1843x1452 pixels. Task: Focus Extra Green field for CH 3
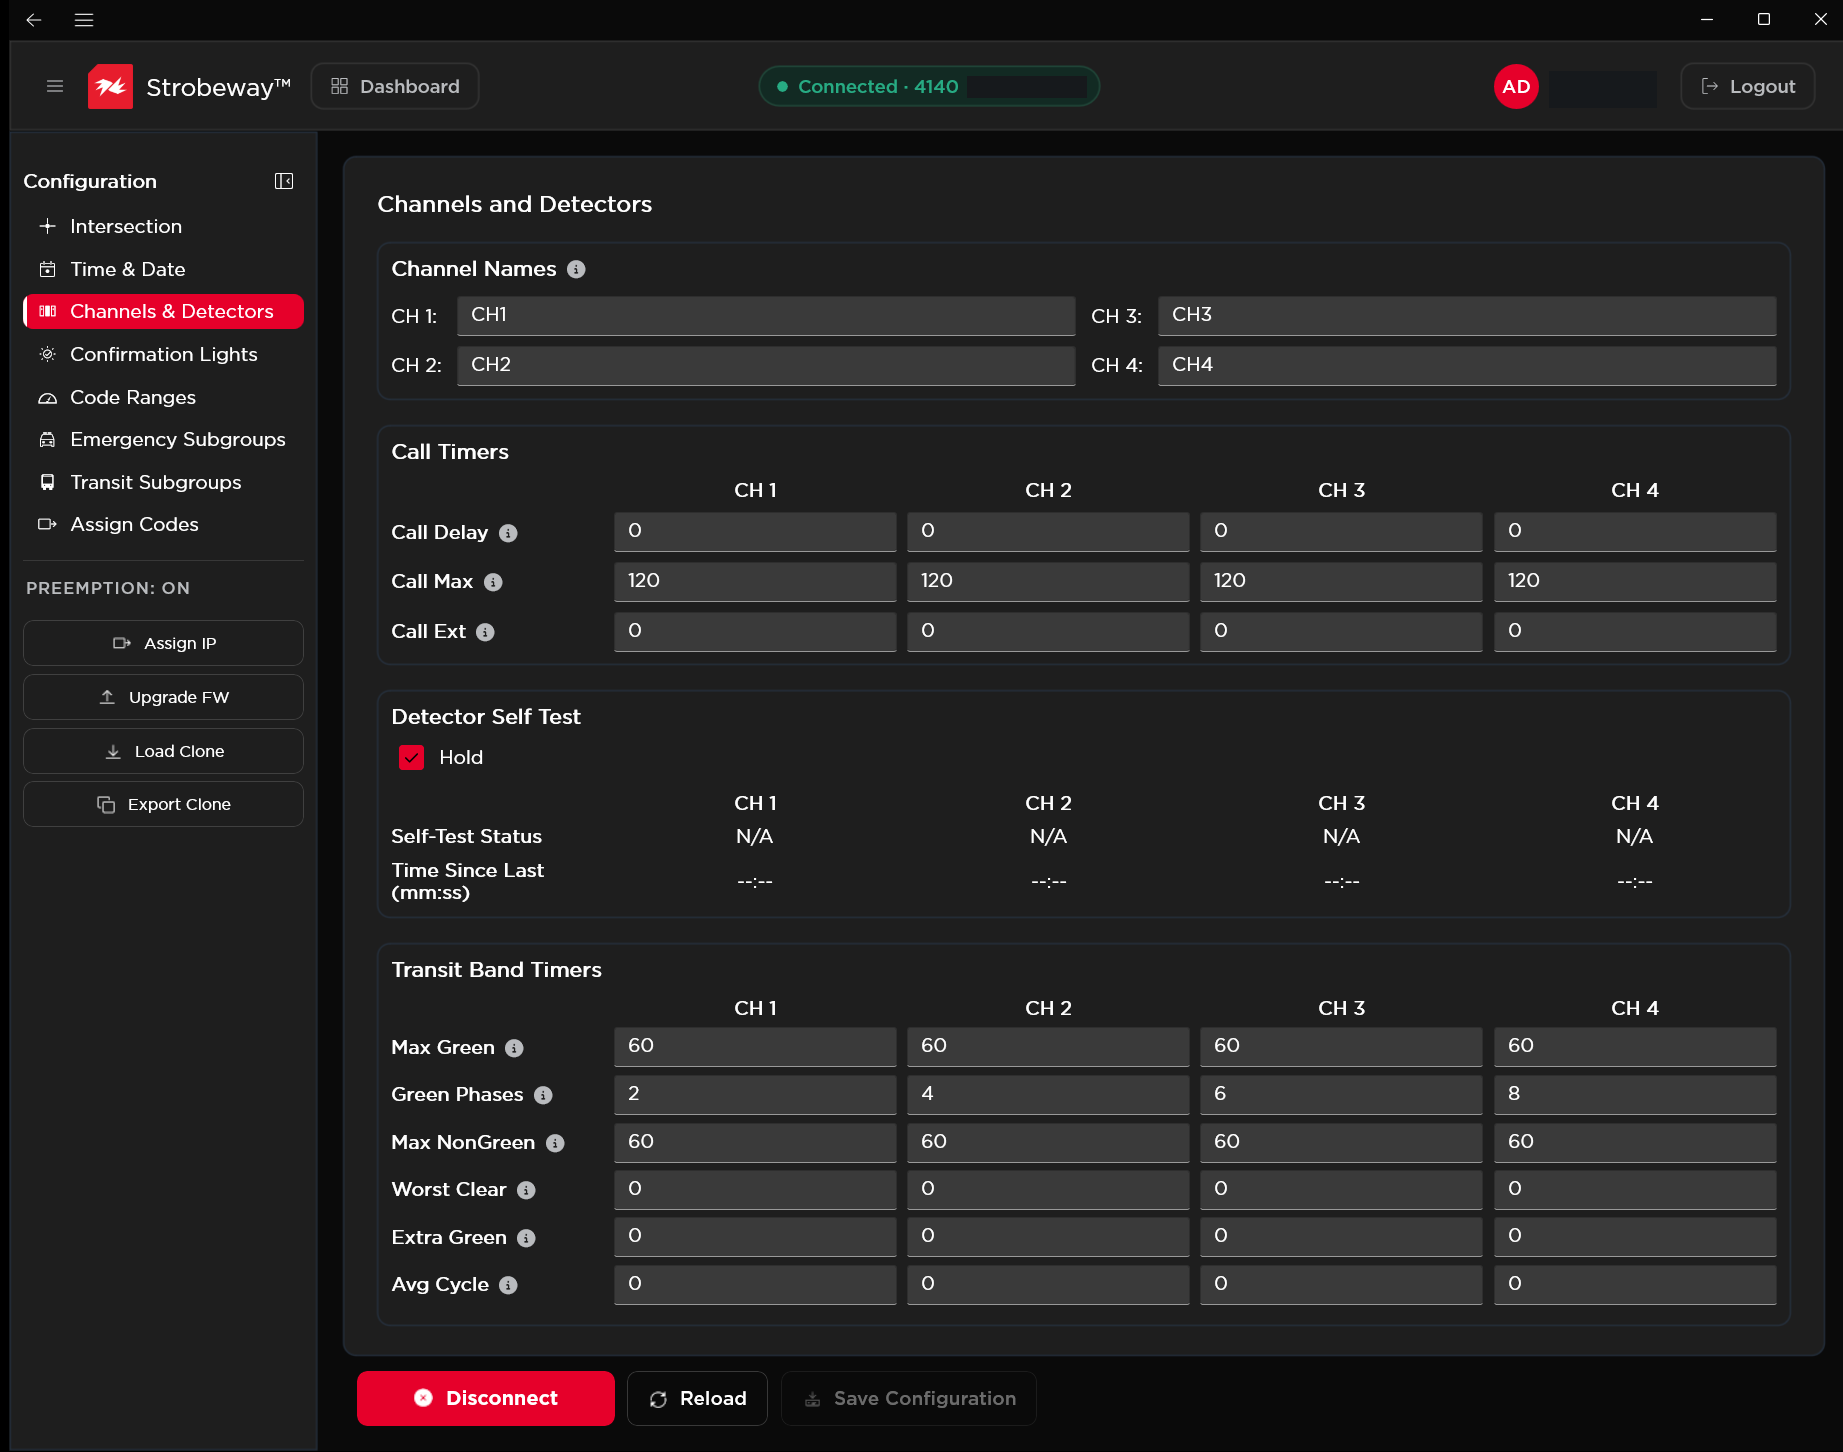(x=1341, y=1236)
